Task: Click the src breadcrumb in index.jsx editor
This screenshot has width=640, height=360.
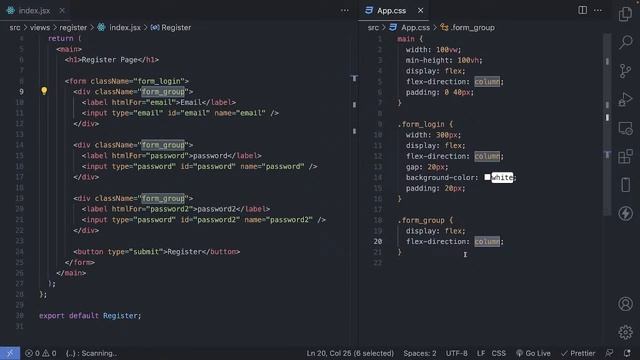Action: coord(15,27)
